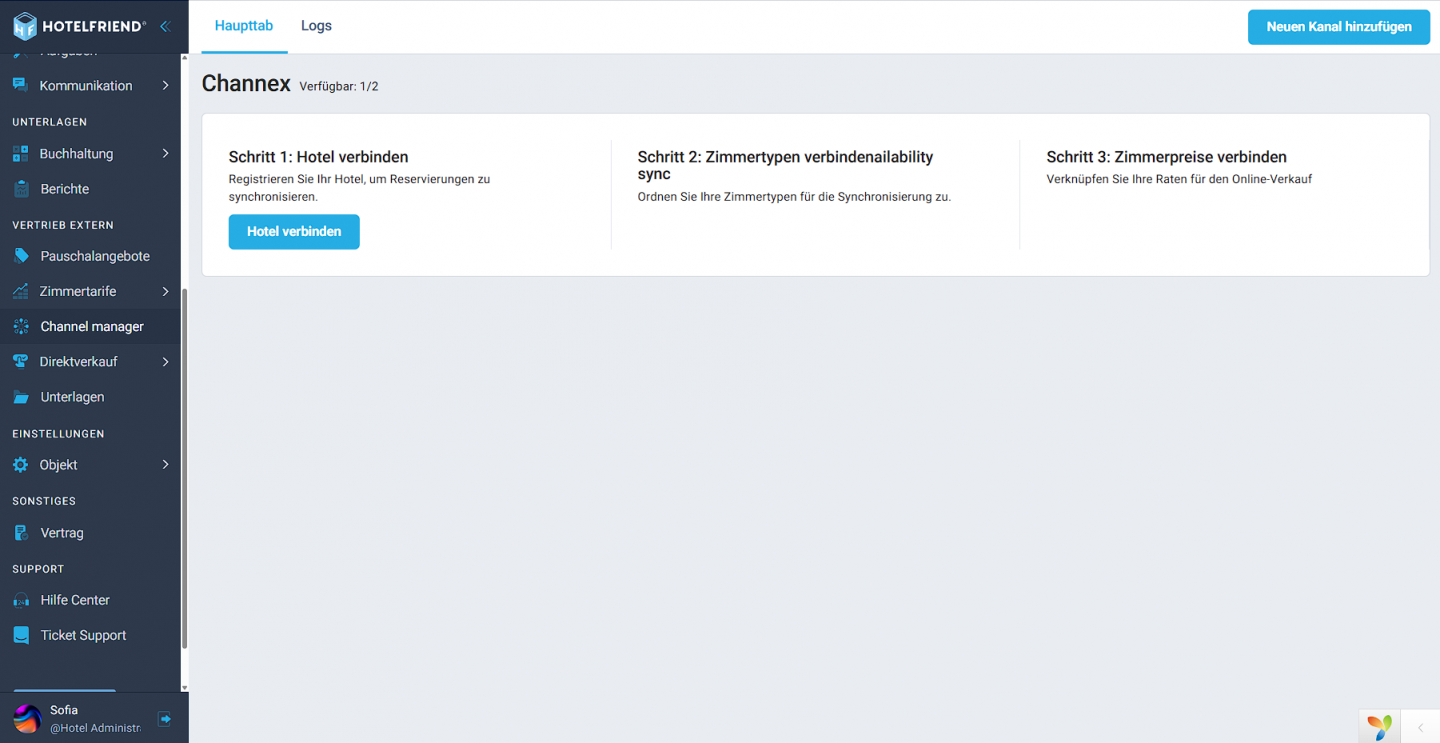Click the Ticket Support icon

pos(20,635)
